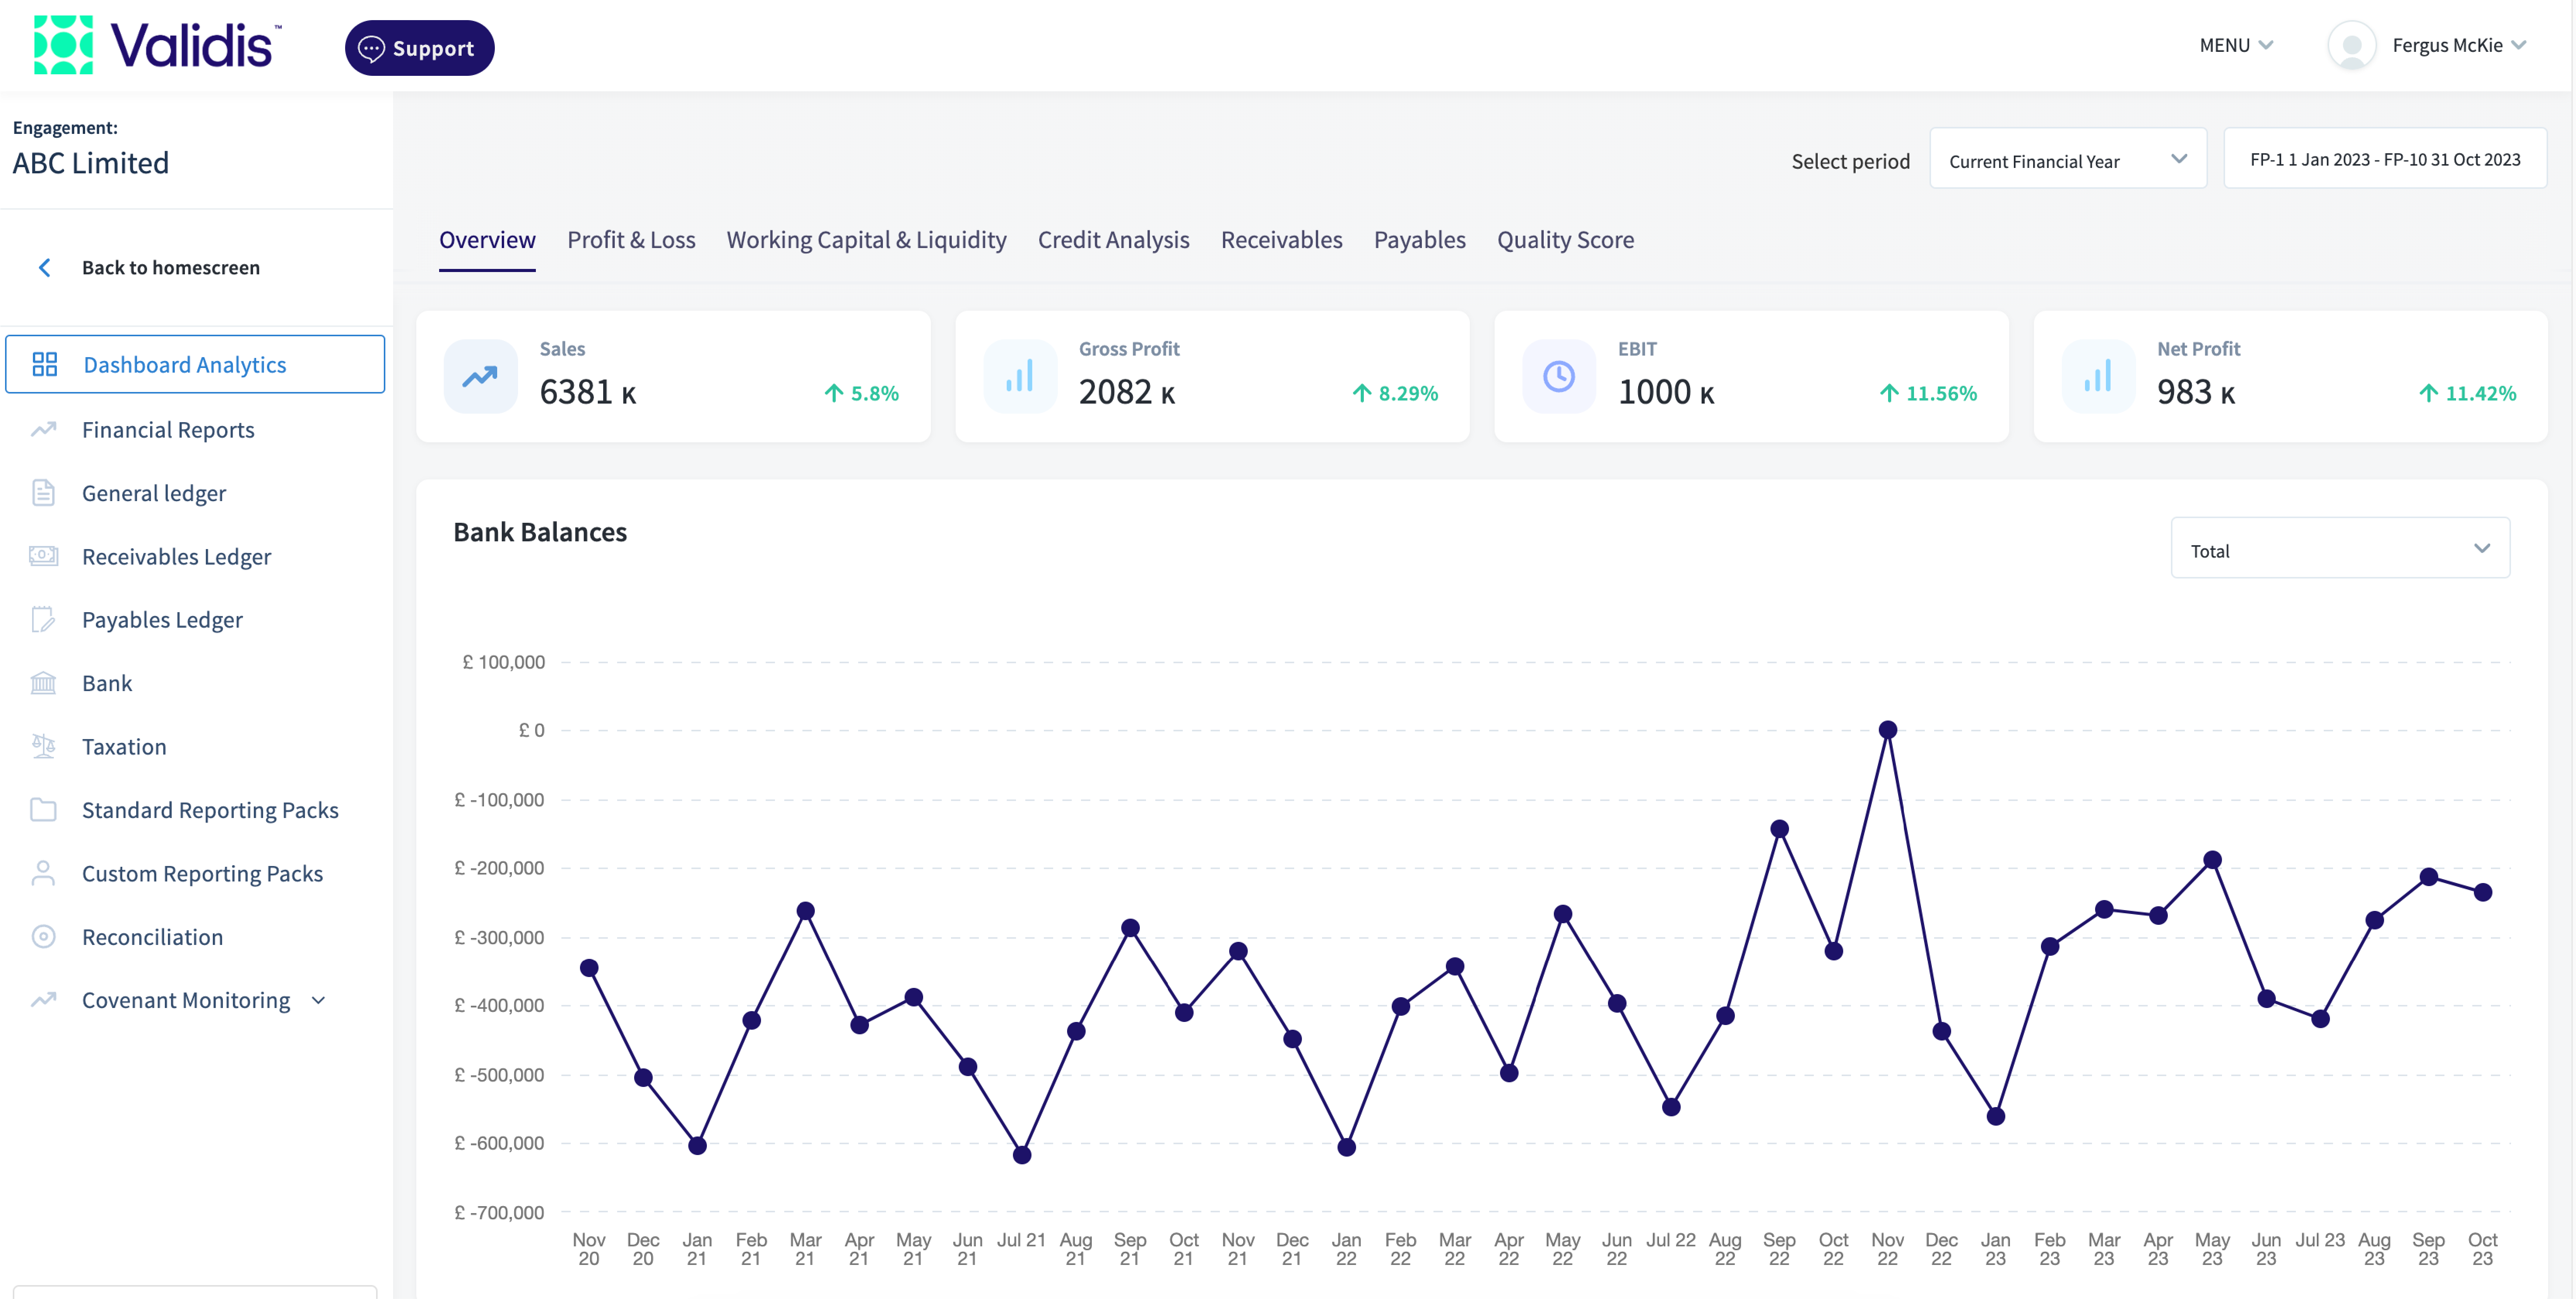Select the Reconciliation target icon
Screen dimensions: 2576x1299
pos(45,936)
